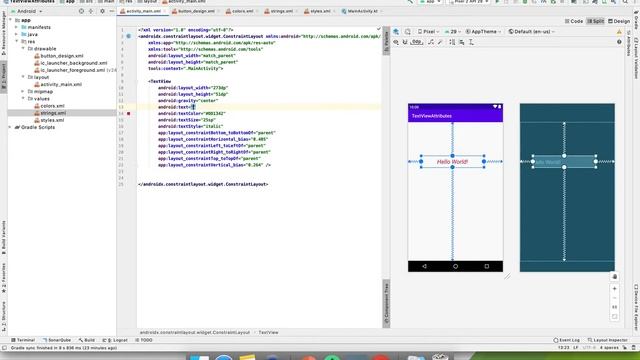
Task: Open the TODO tool window
Action: click(x=144, y=340)
